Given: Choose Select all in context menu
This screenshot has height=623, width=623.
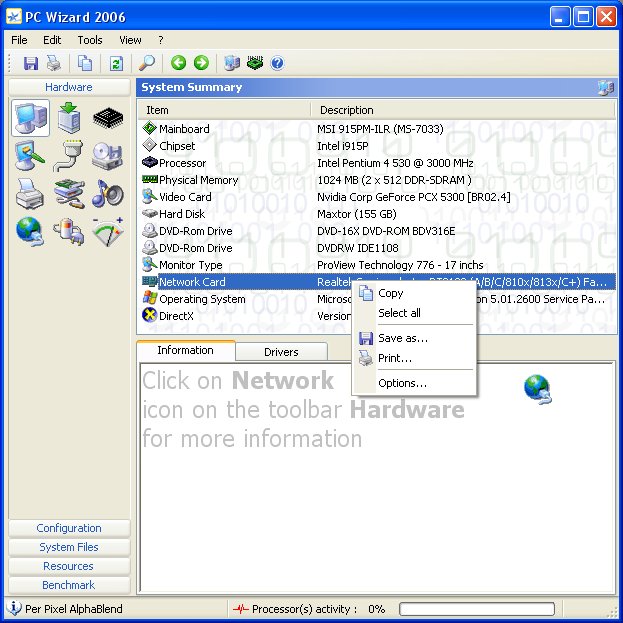Looking at the screenshot, I should pyautogui.click(x=414, y=313).
